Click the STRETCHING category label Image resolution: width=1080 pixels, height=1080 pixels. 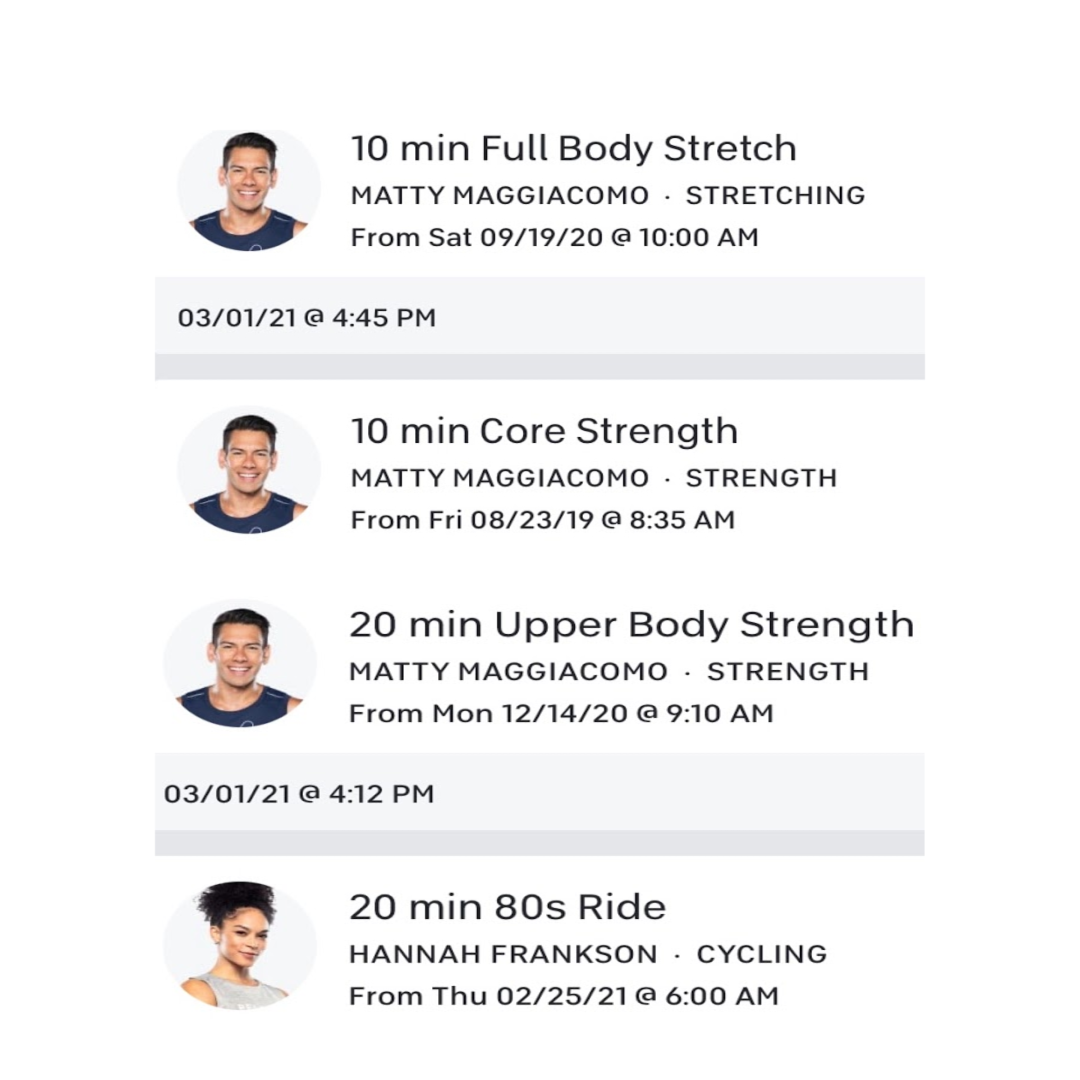point(775,196)
